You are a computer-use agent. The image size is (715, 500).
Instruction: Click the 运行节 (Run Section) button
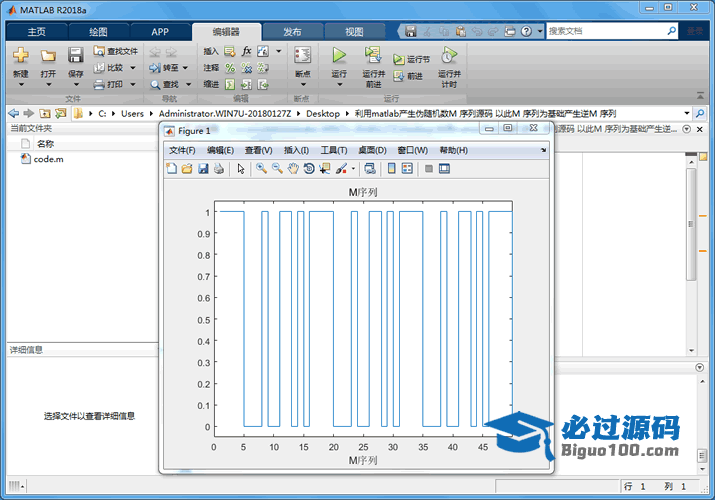[x=411, y=59]
